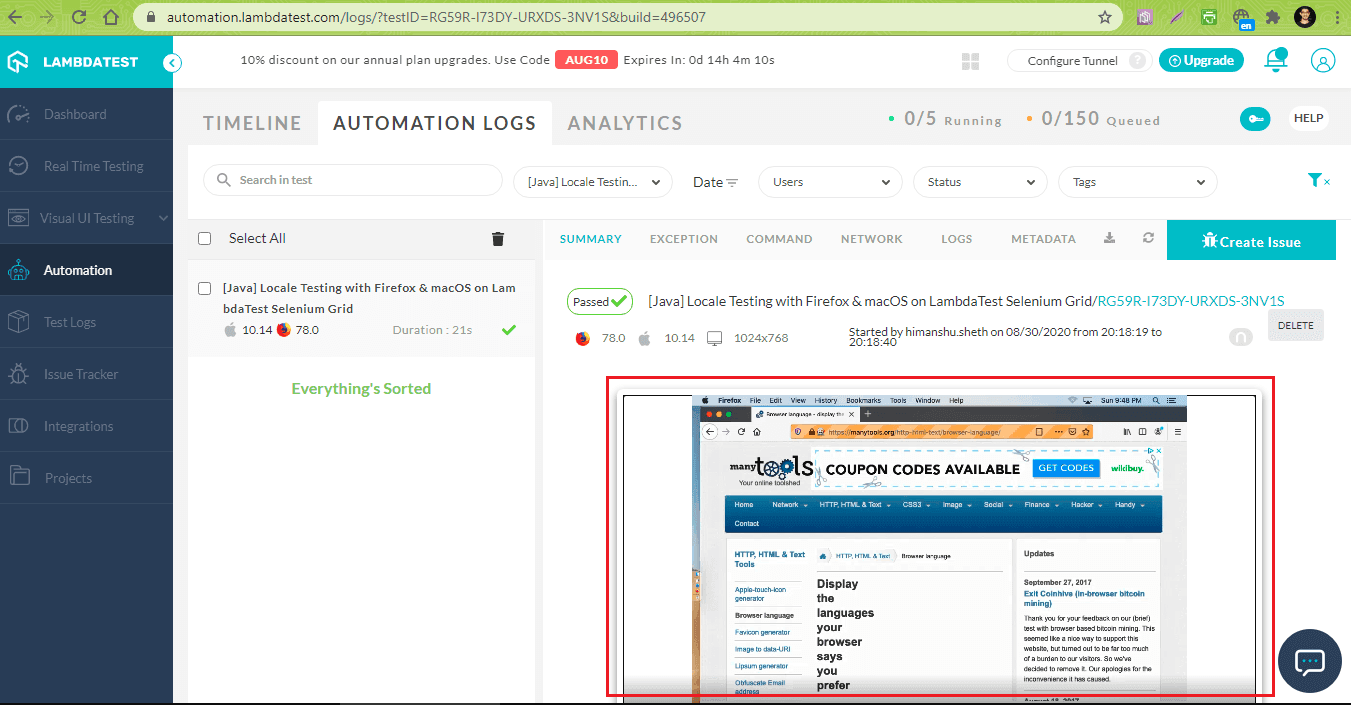Open the NETWORK tab of test details

[x=871, y=239]
